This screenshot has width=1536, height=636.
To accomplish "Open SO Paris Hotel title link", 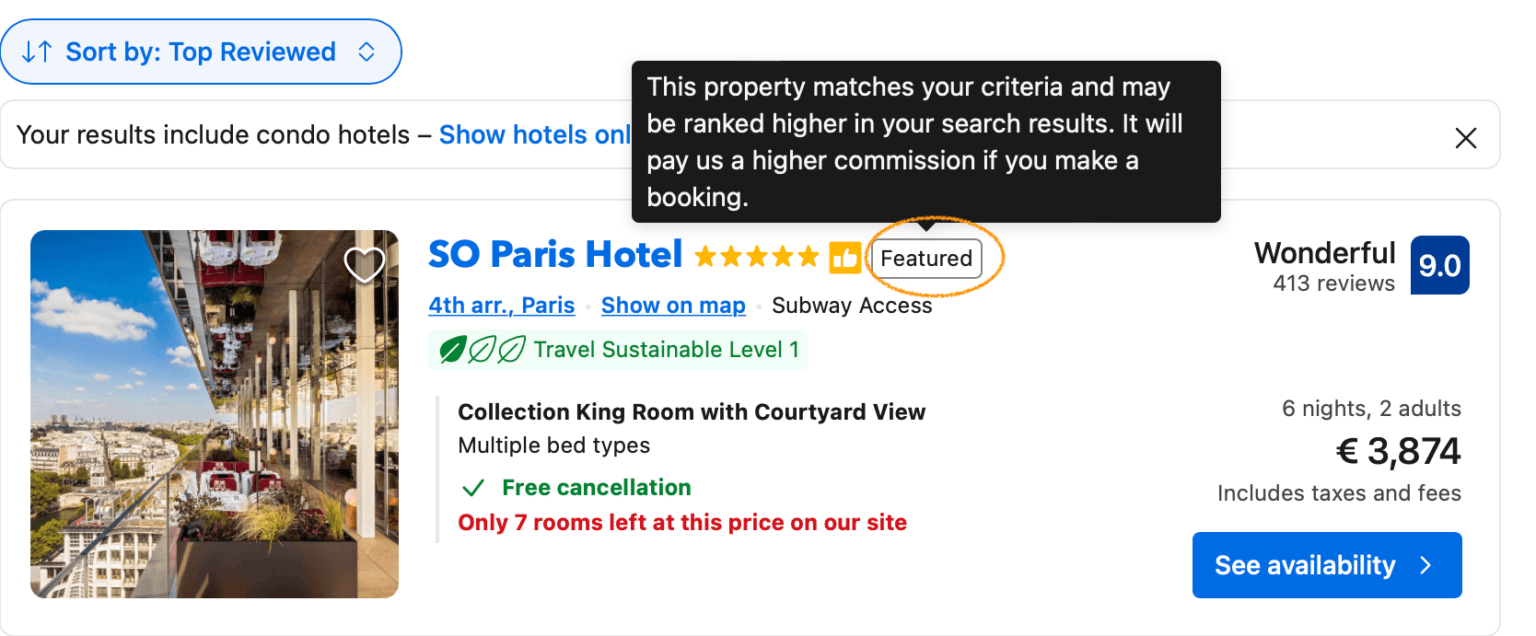I will pyautogui.click(x=555, y=255).
